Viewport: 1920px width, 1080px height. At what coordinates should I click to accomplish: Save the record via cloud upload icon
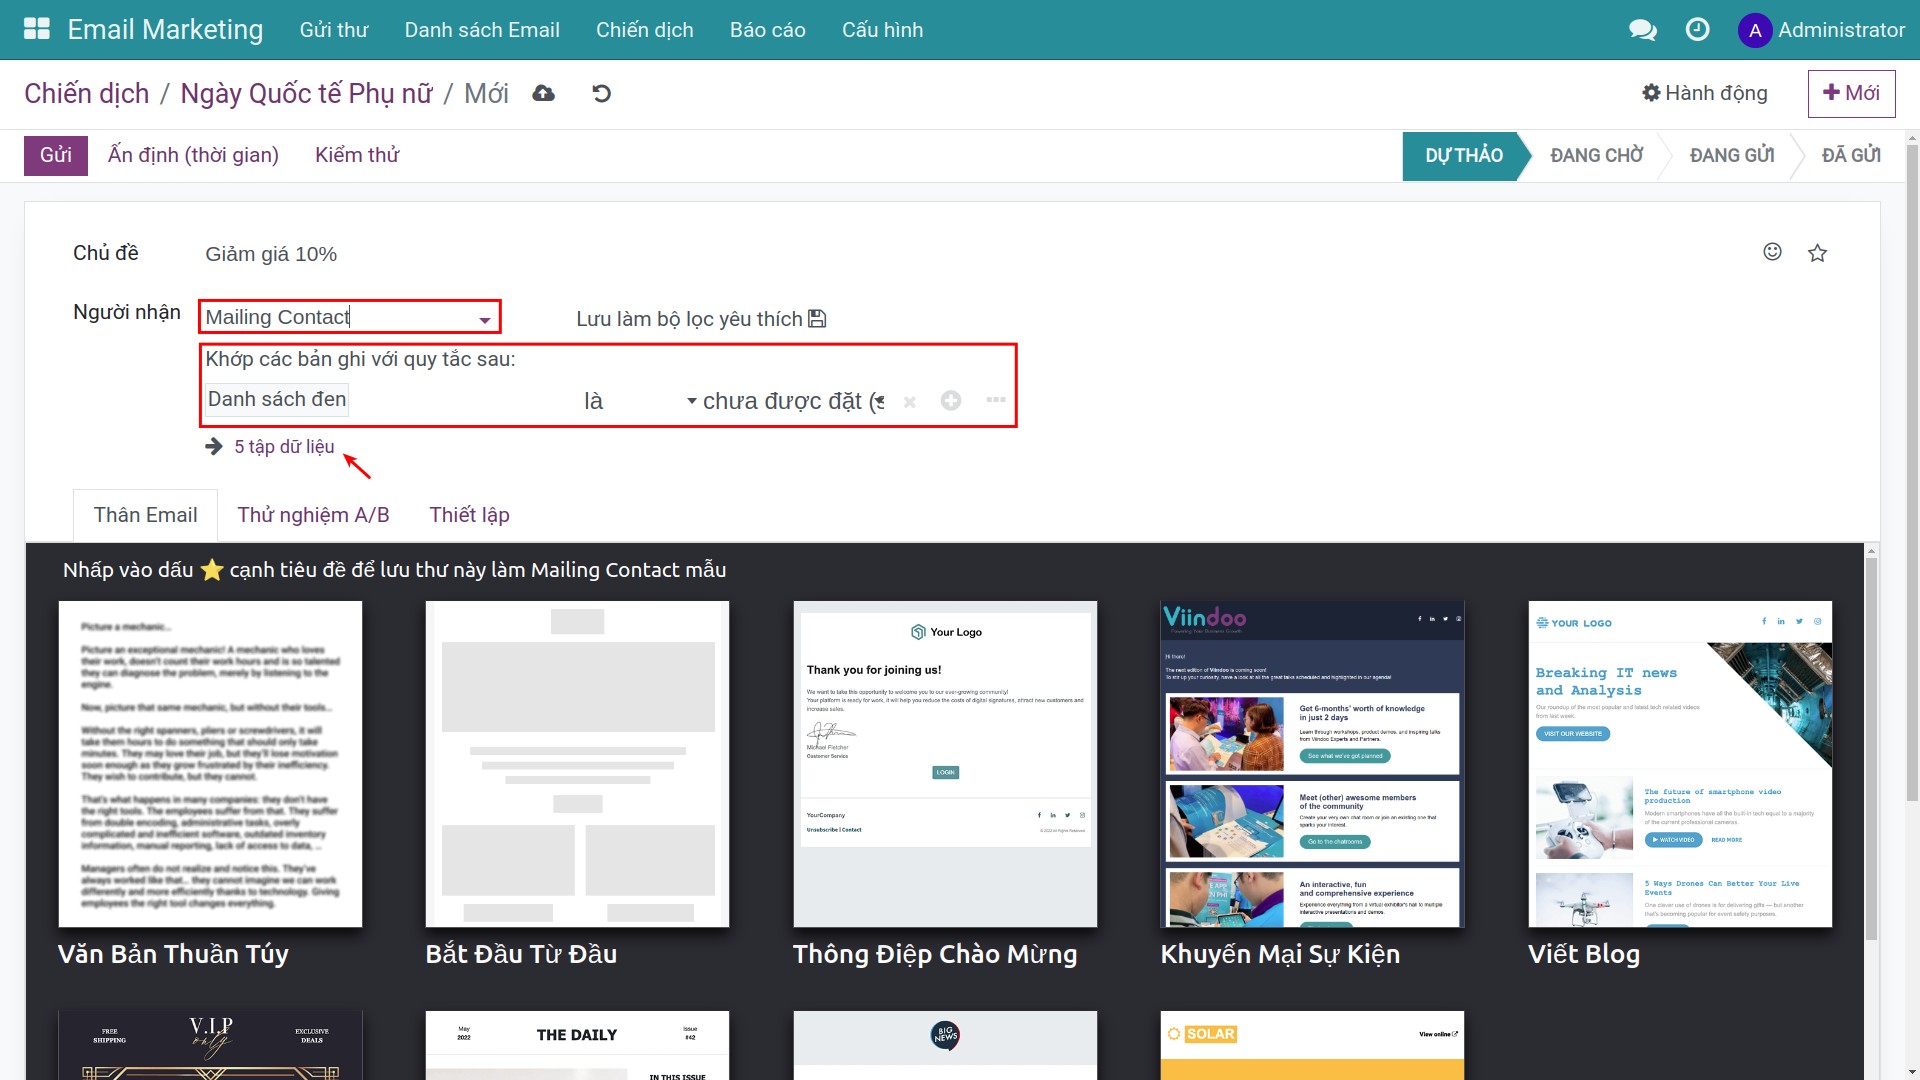point(543,93)
